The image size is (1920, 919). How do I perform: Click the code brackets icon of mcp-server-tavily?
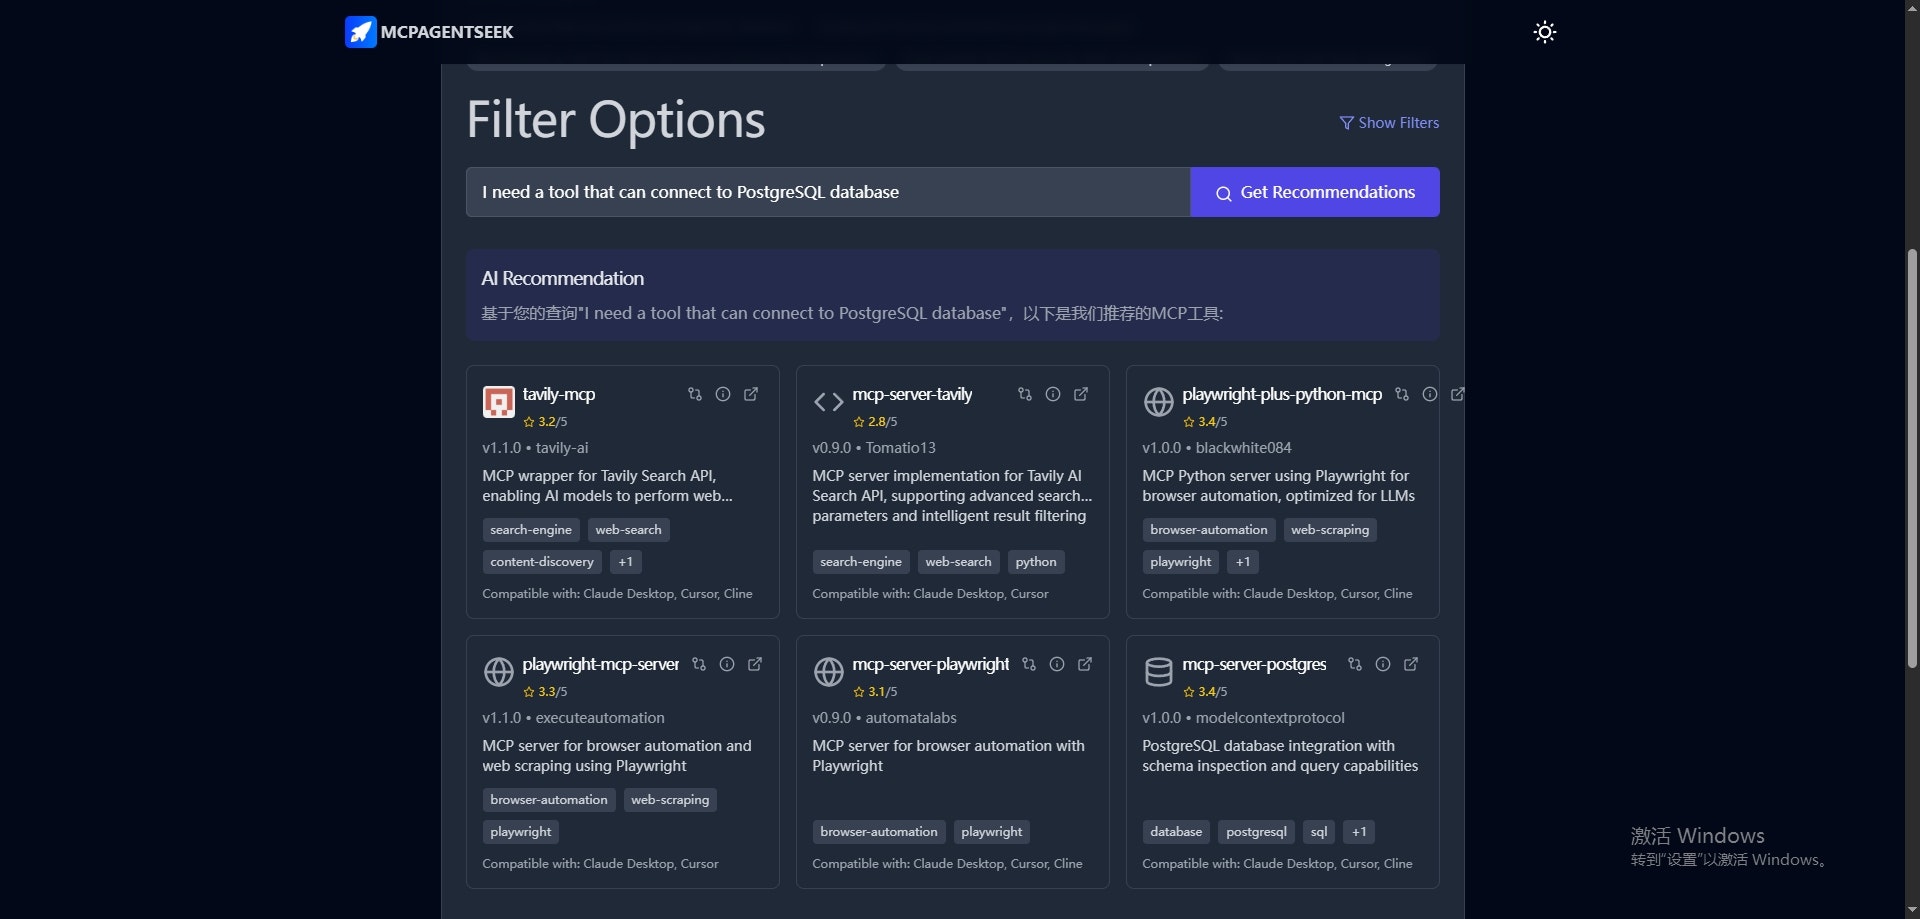click(828, 402)
